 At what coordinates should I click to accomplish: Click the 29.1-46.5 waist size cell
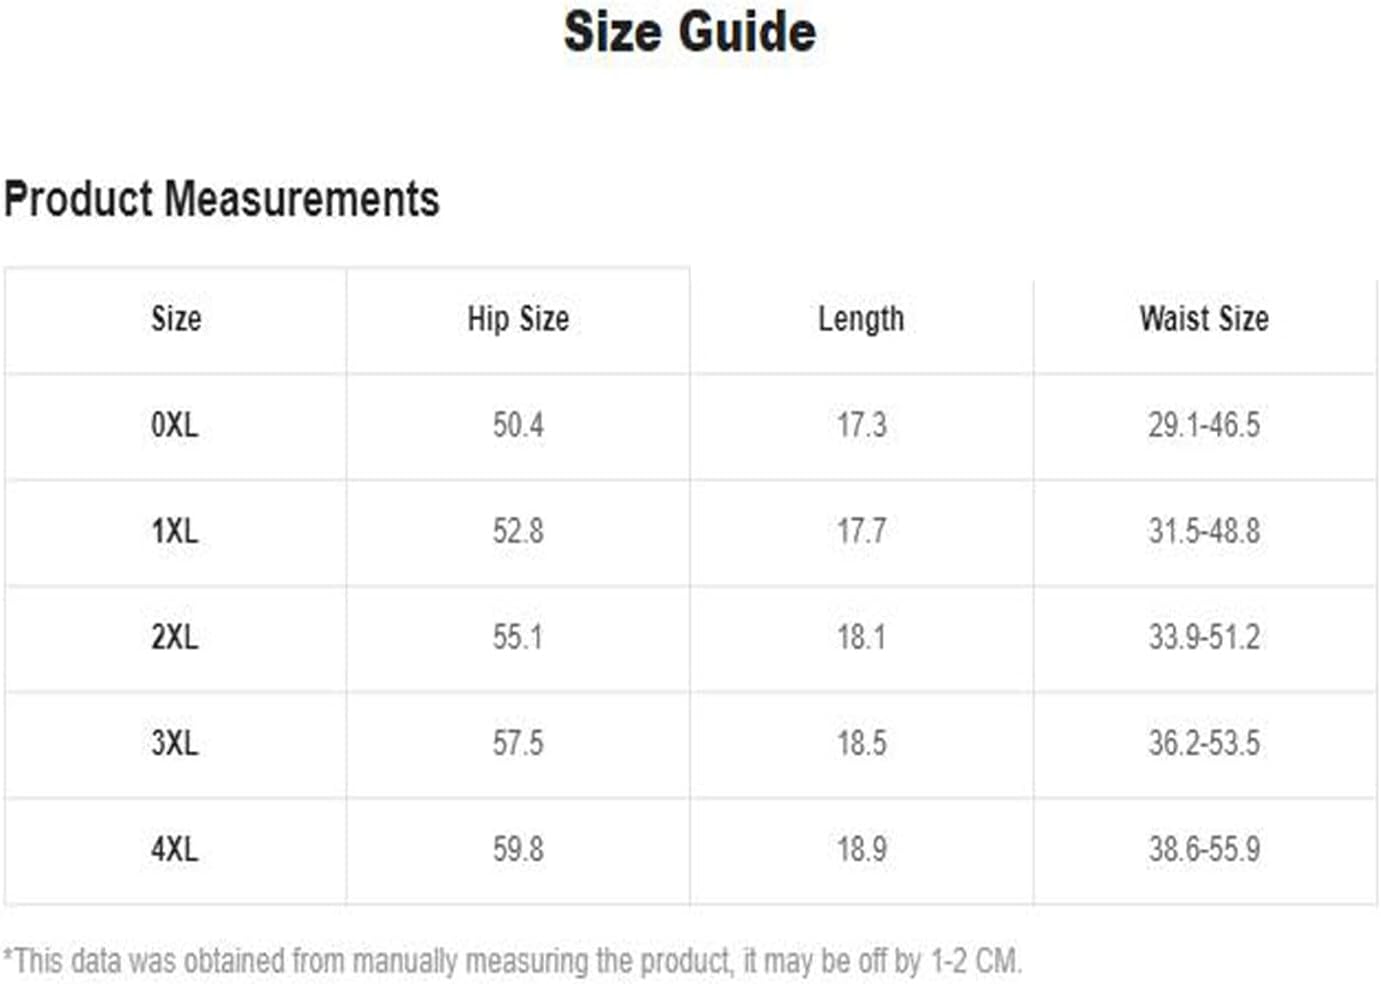click(1204, 425)
